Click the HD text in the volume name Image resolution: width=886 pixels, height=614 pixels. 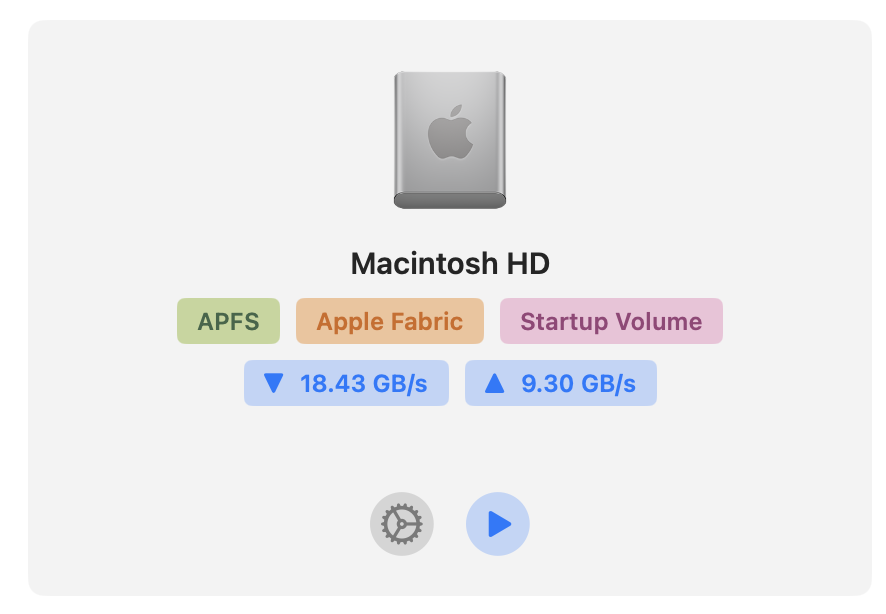528,264
